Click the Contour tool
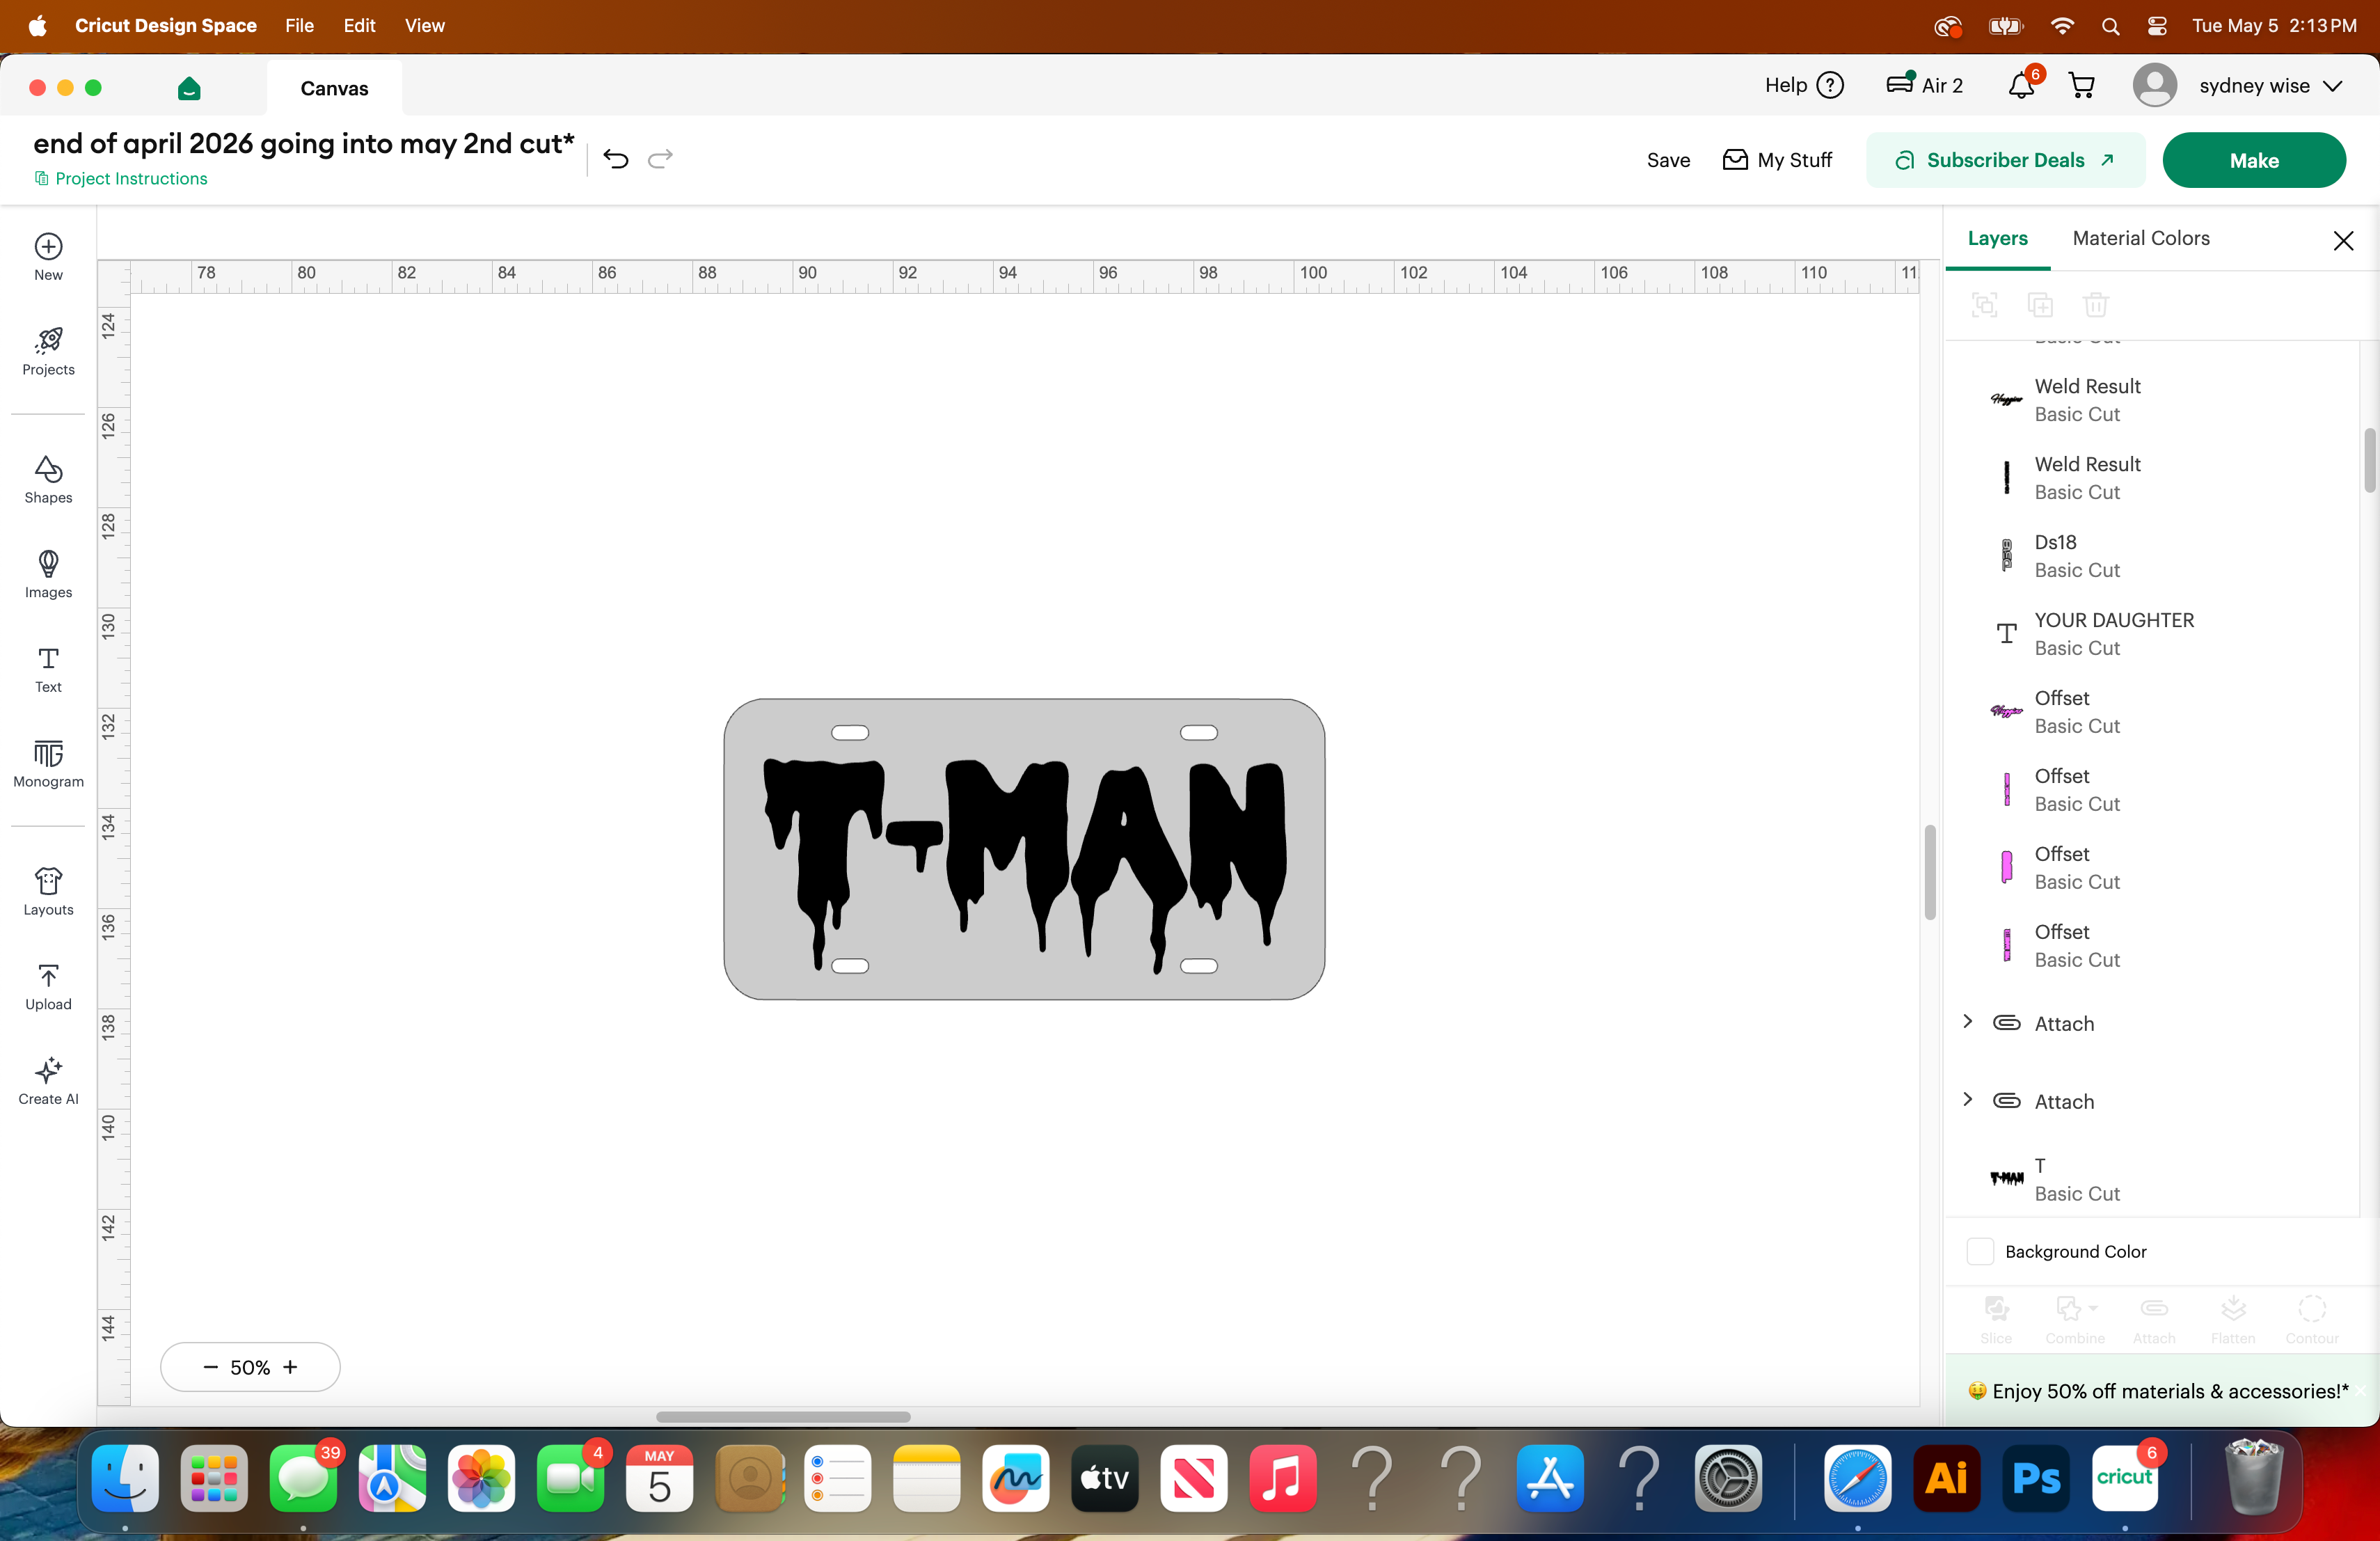The height and width of the screenshot is (1541, 2380). (x=2312, y=1320)
